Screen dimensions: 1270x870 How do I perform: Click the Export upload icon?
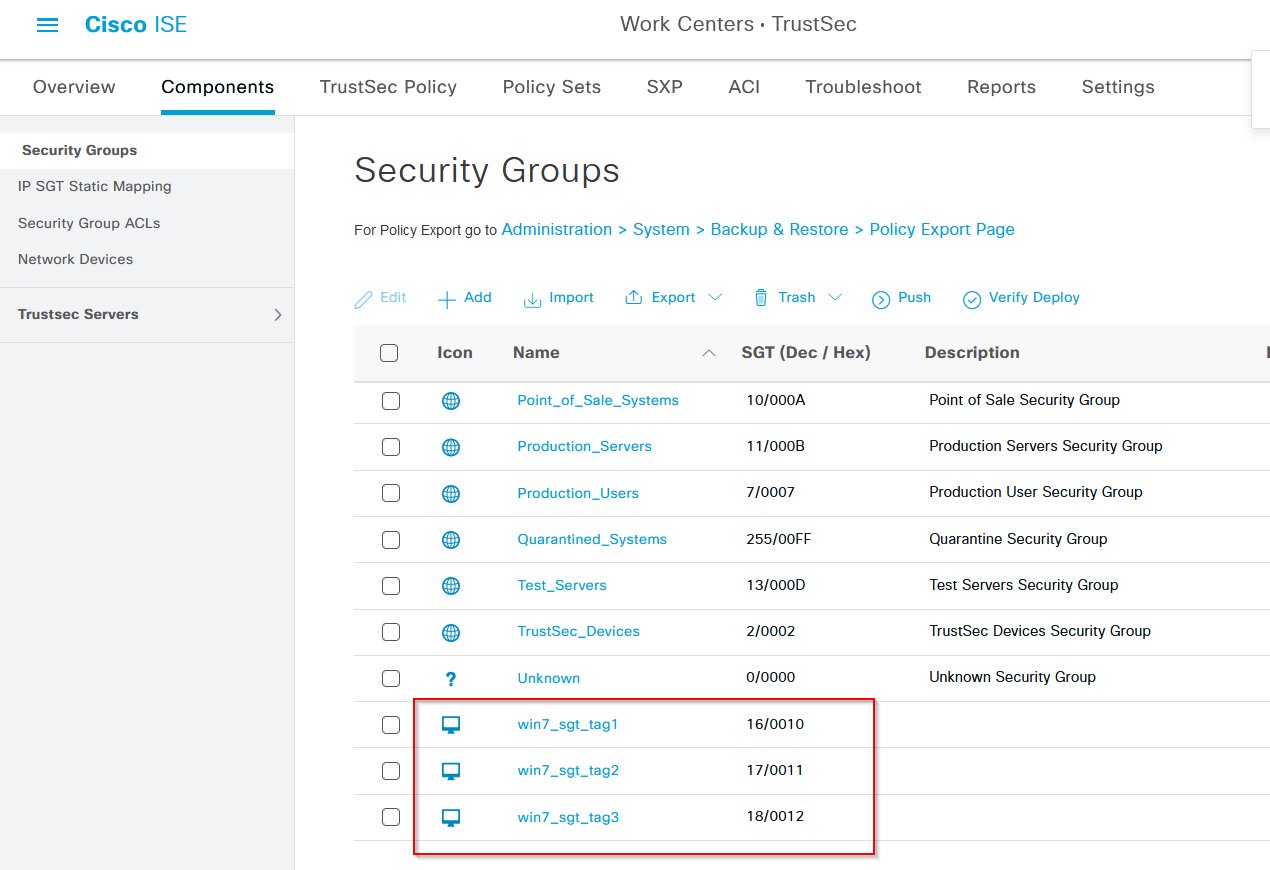tap(633, 298)
